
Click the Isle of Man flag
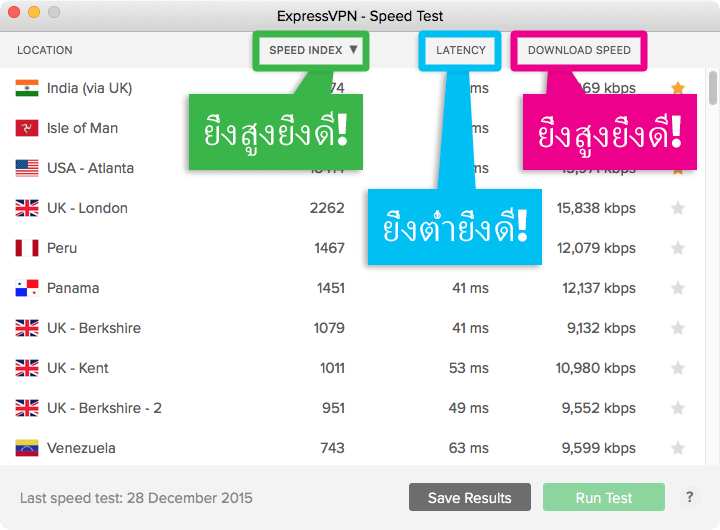tap(27, 128)
